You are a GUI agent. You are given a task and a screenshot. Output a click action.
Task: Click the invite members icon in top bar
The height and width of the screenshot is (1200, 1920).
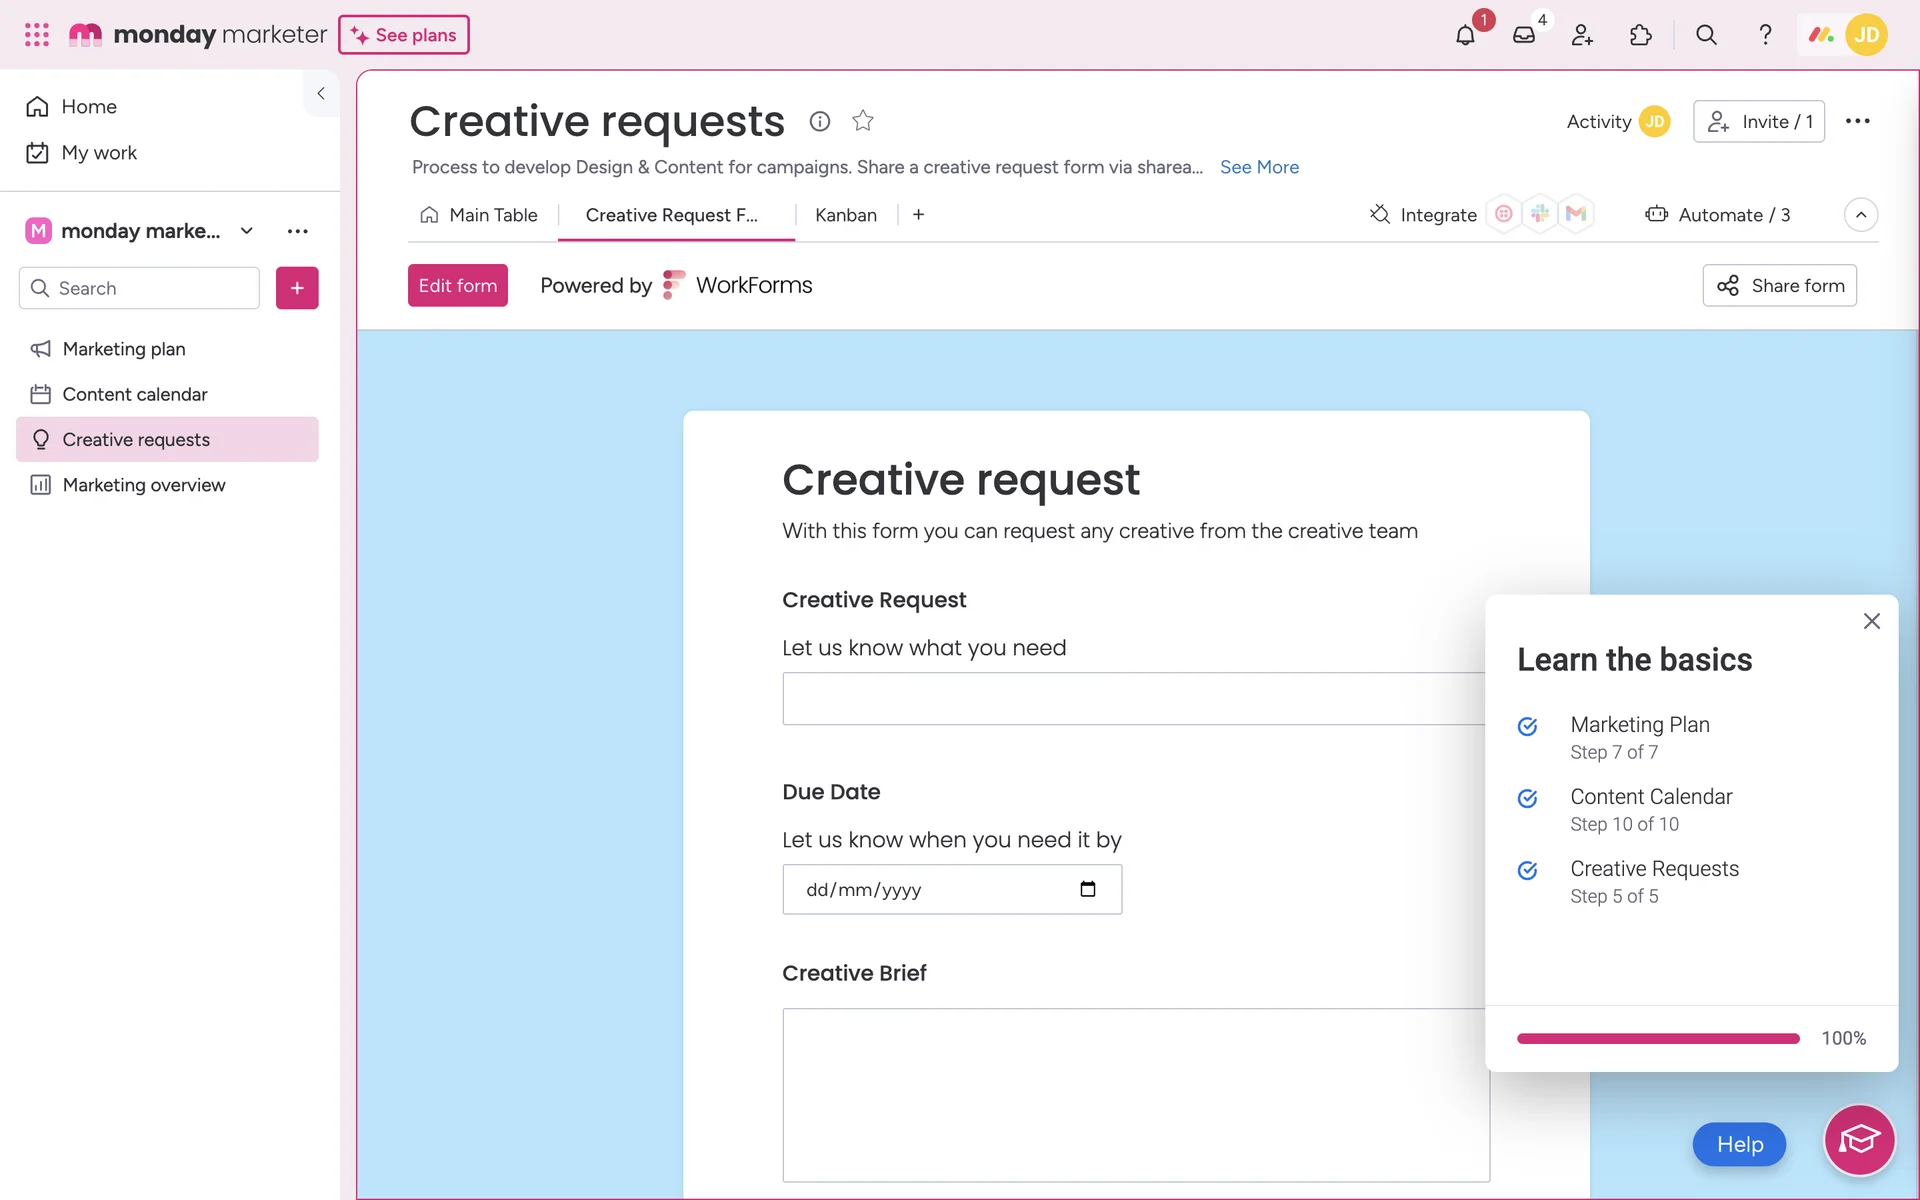click(1582, 35)
